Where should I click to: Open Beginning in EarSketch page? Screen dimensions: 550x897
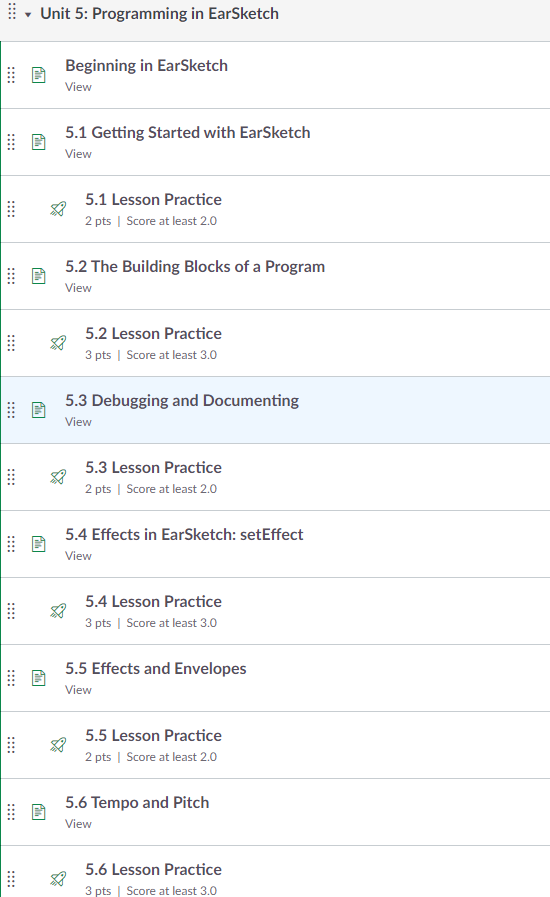tap(147, 66)
